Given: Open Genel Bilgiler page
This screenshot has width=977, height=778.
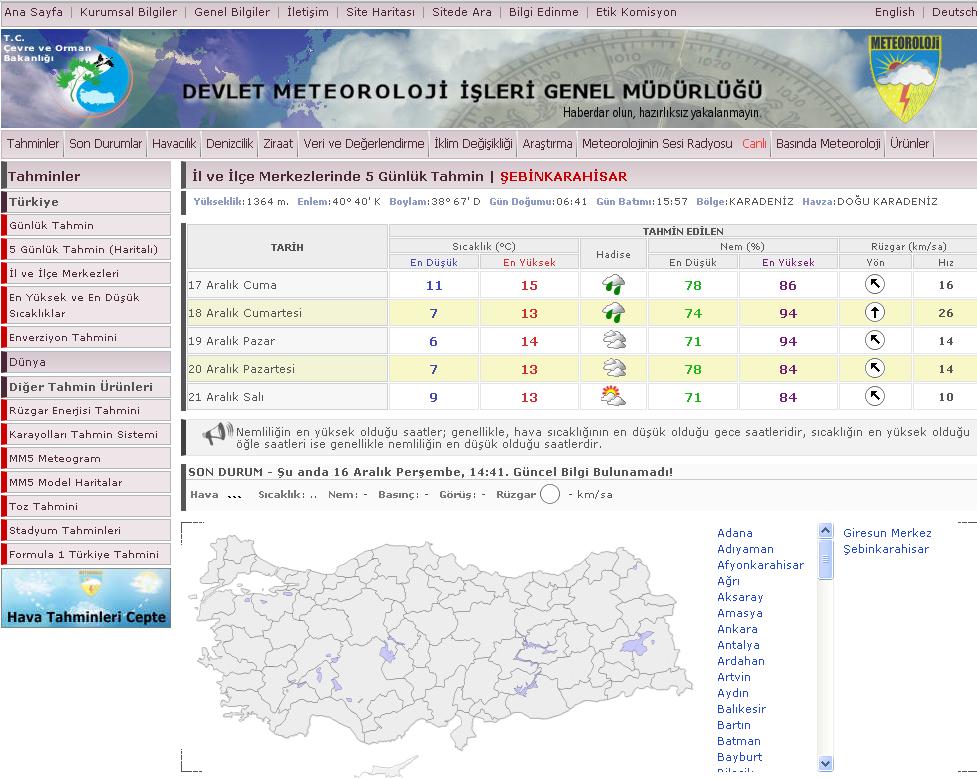Looking at the screenshot, I should point(232,12).
